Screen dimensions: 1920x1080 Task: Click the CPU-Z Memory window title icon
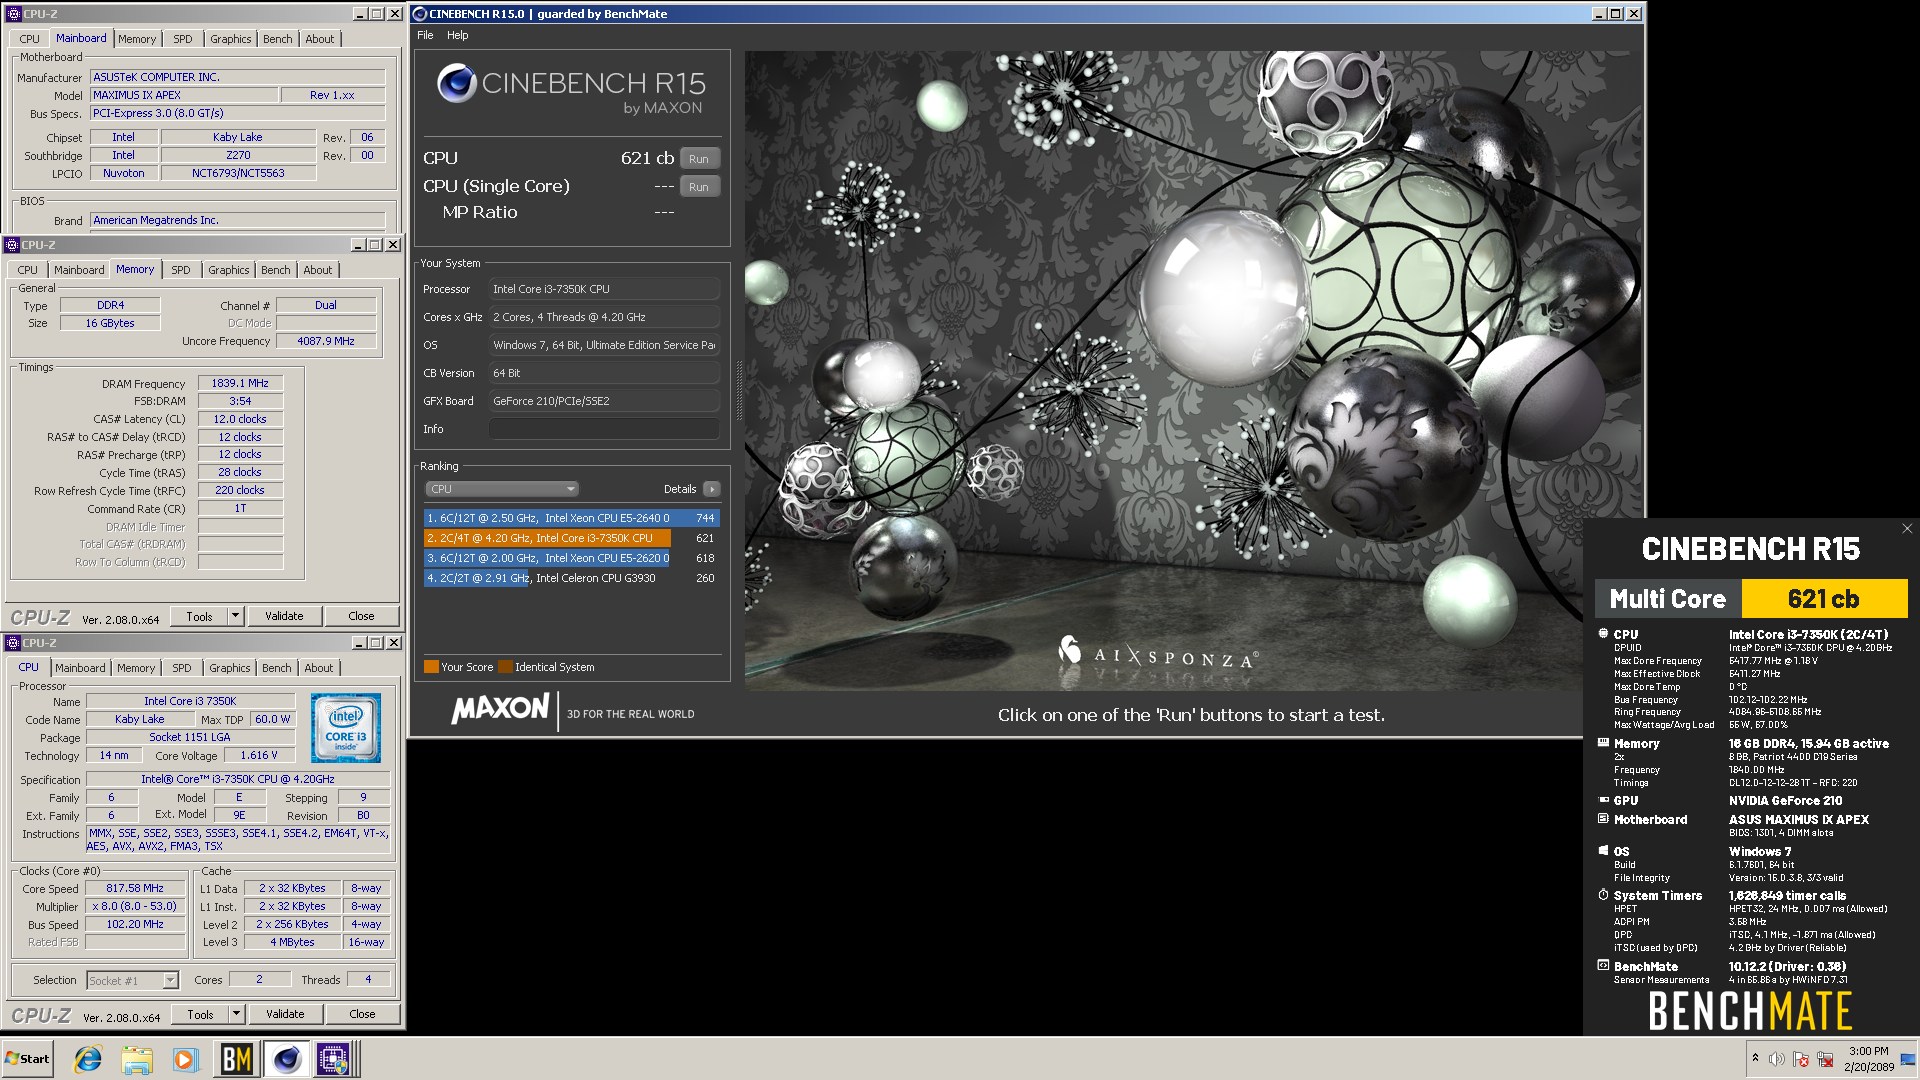click(12, 245)
